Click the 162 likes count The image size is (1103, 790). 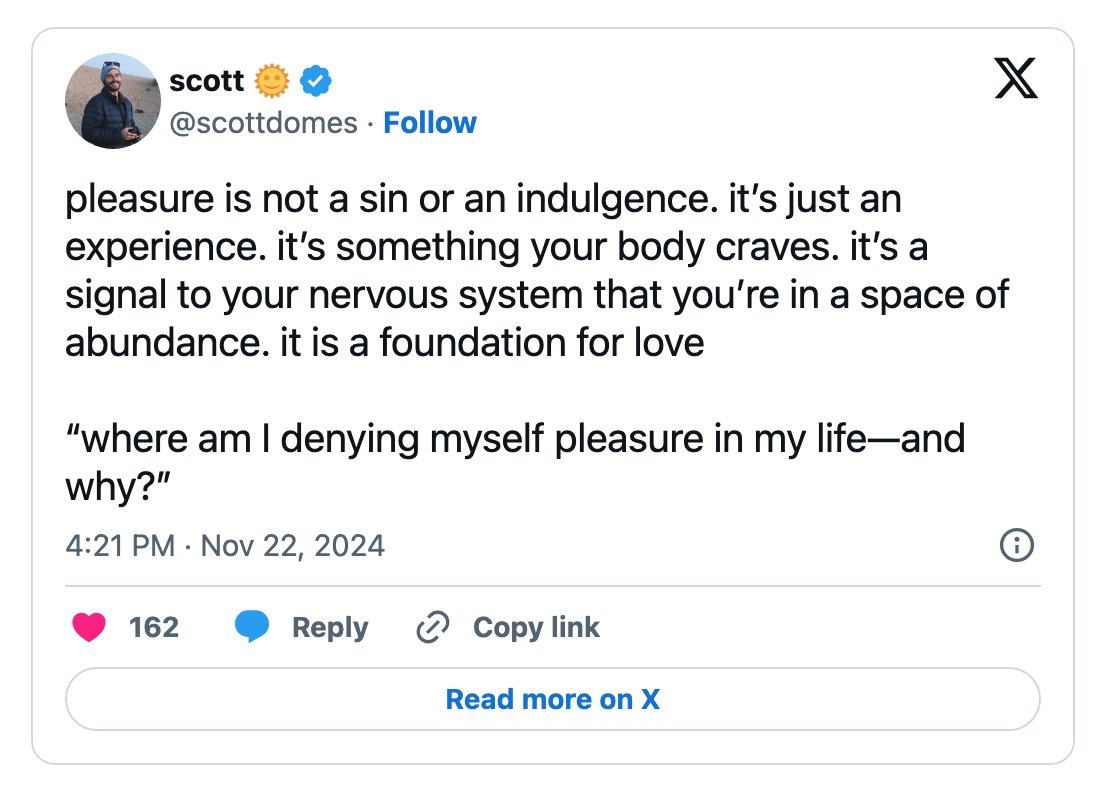pos(154,627)
